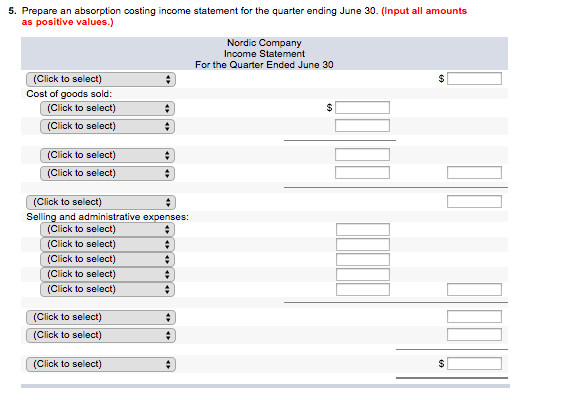
Task: Click the right-column total field for selling and administrative expenses
Action: [474, 289]
